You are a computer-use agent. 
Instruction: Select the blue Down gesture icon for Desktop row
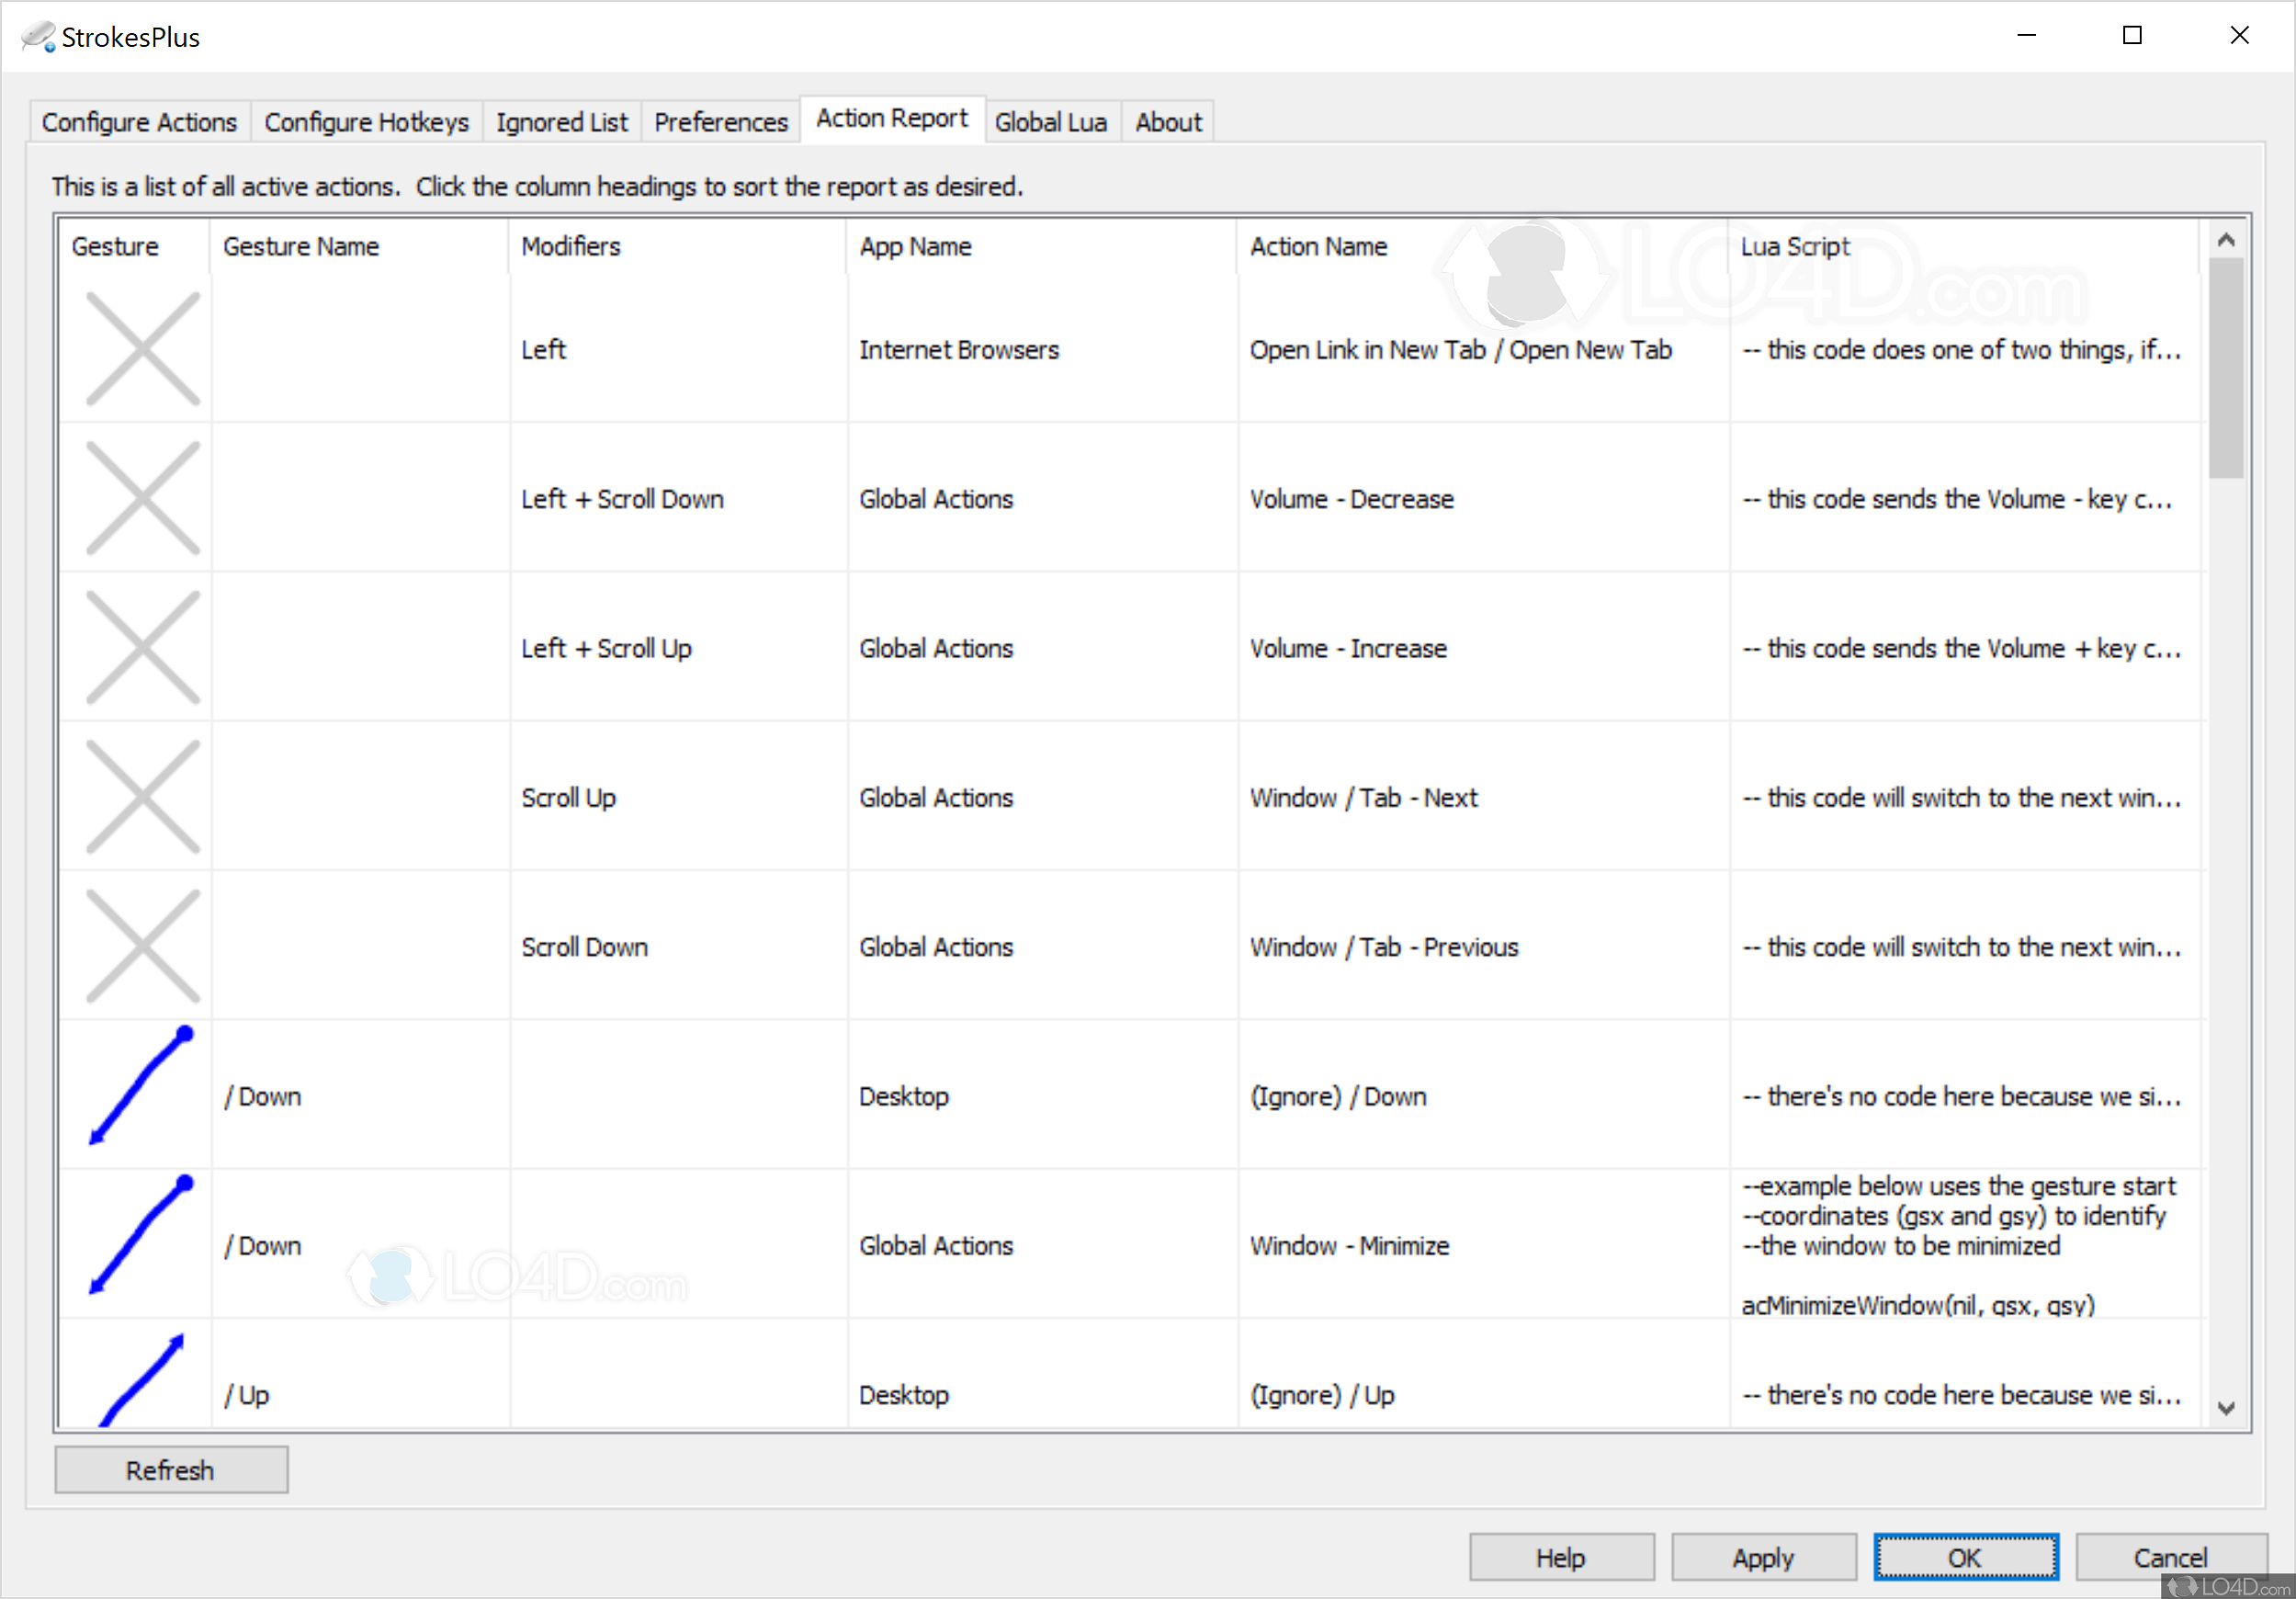tap(137, 1087)
